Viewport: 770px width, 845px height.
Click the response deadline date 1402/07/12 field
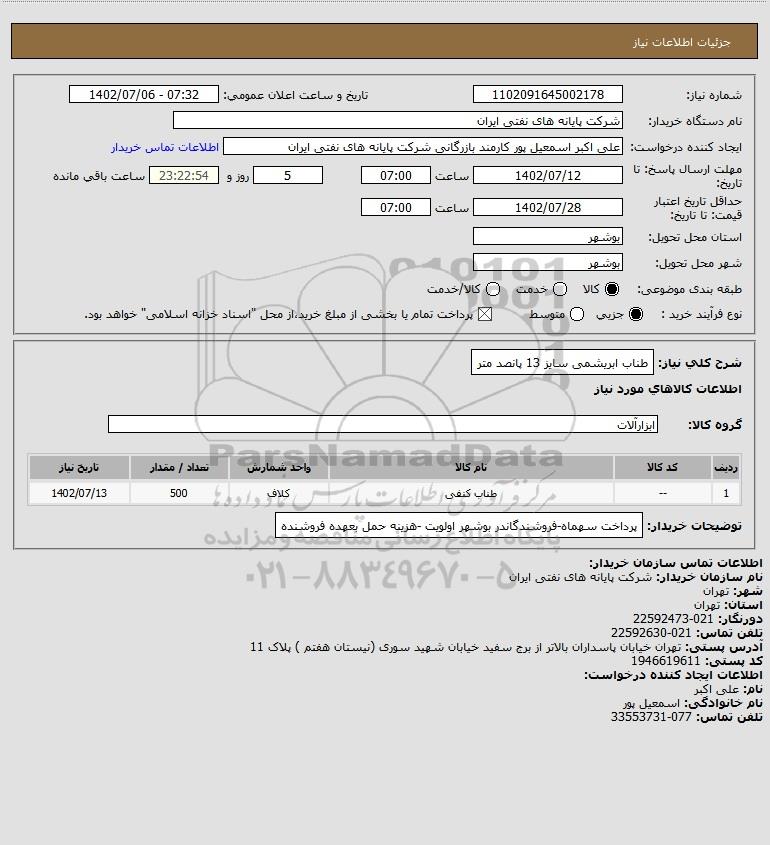pyautogui.click(x=547, y=176)
